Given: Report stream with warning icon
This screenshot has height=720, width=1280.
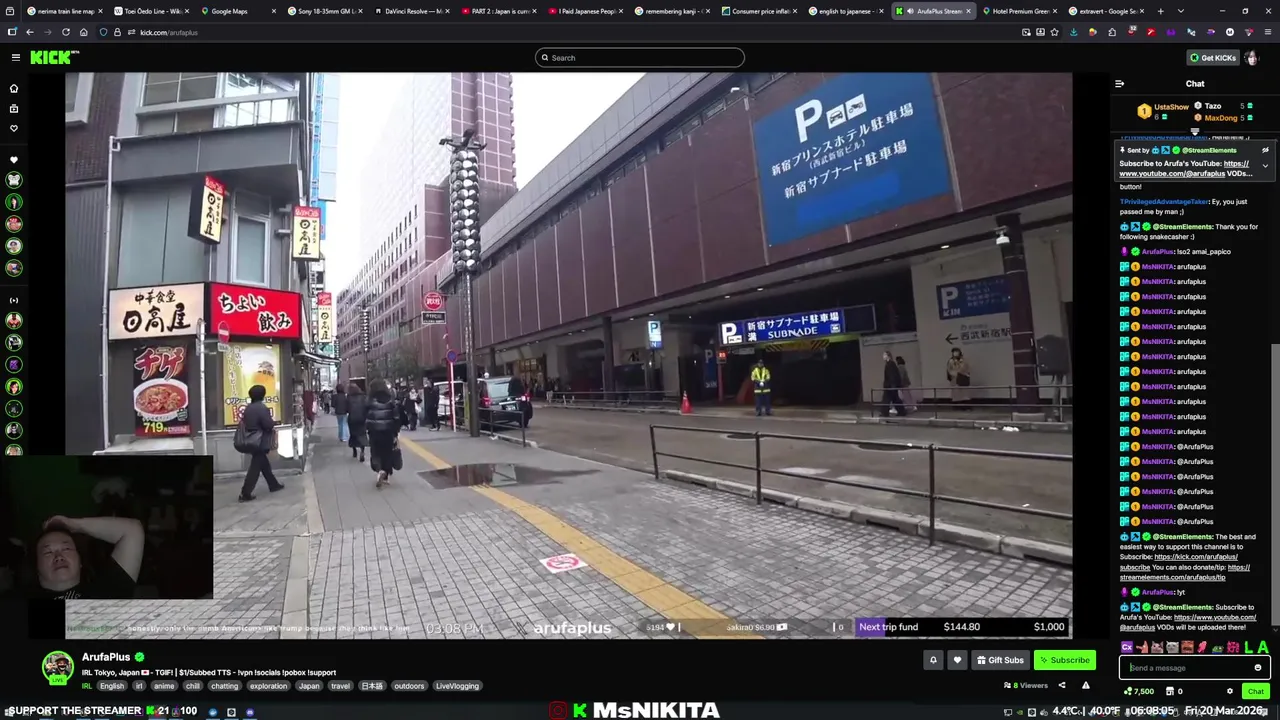Looking at the screenshot, I should [x=1086, y=685].
